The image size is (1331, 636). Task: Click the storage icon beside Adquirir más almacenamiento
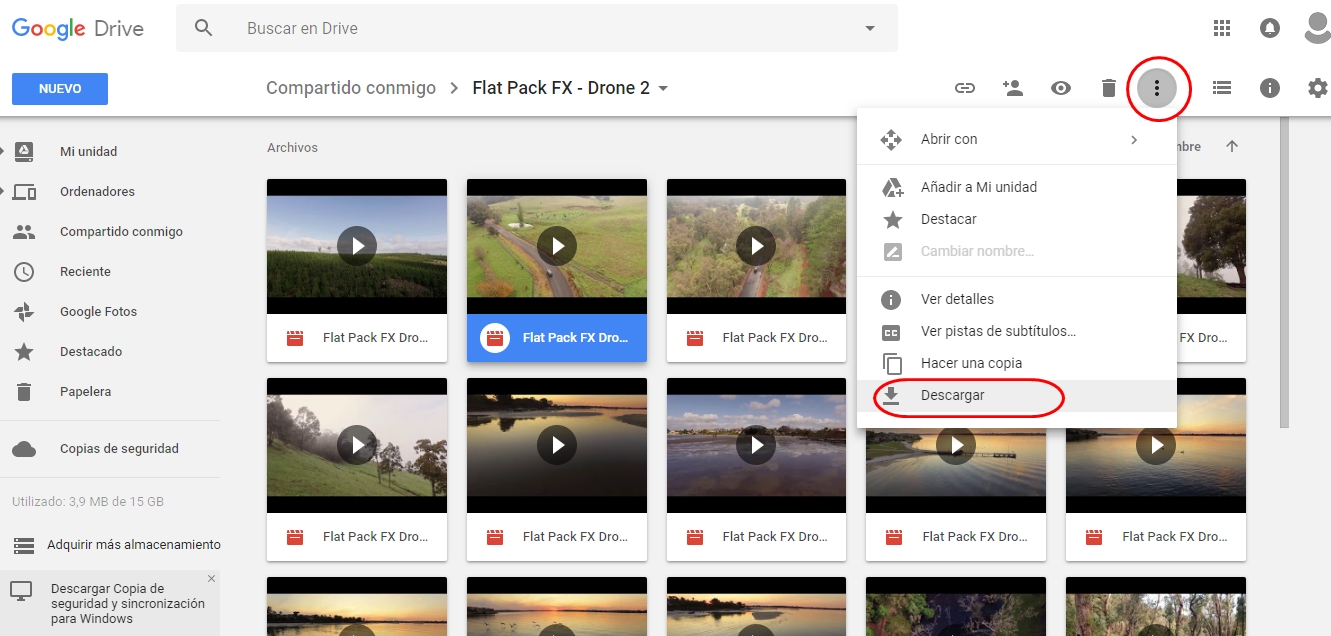24,545
